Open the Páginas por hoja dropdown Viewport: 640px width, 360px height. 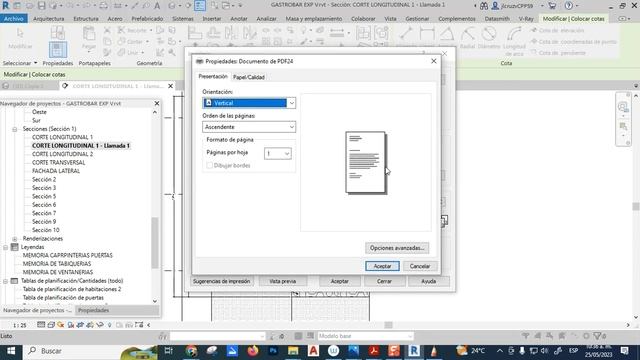pos(278,153)
